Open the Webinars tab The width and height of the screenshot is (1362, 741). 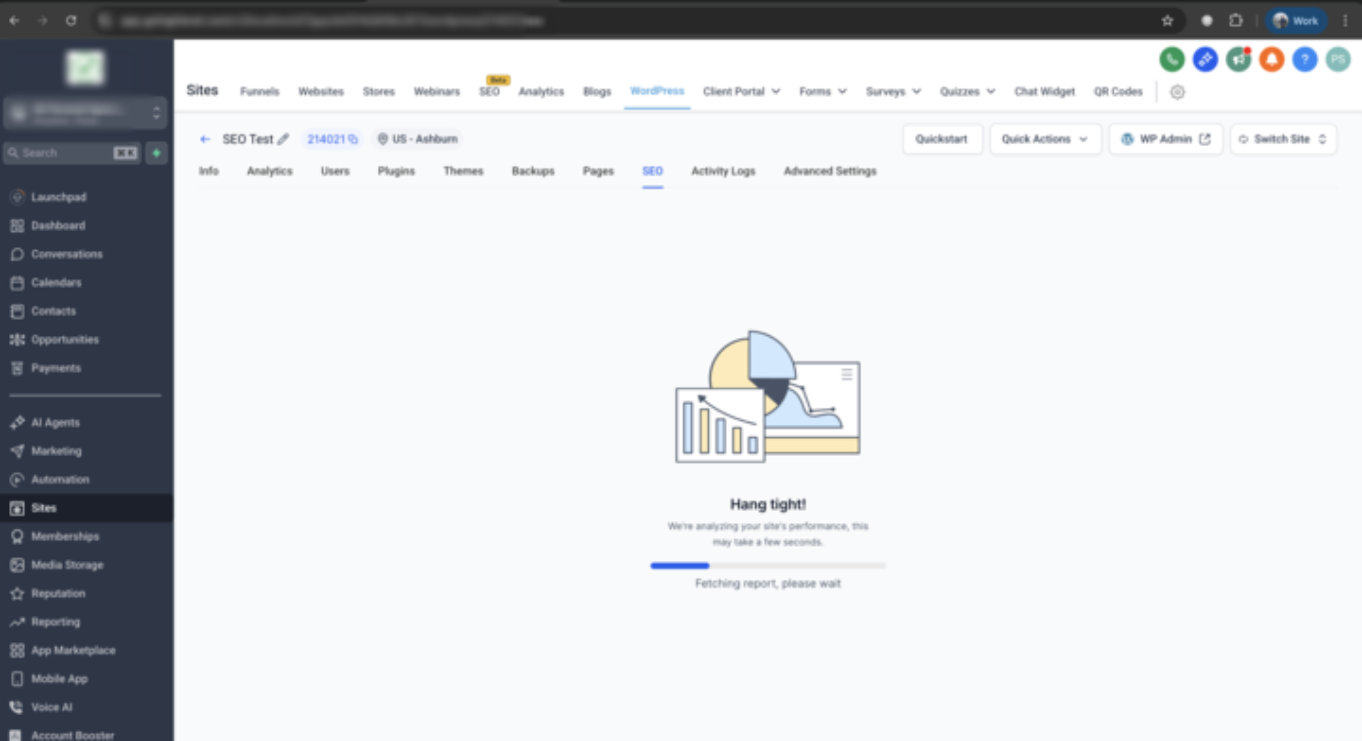[x=437, y=92]
